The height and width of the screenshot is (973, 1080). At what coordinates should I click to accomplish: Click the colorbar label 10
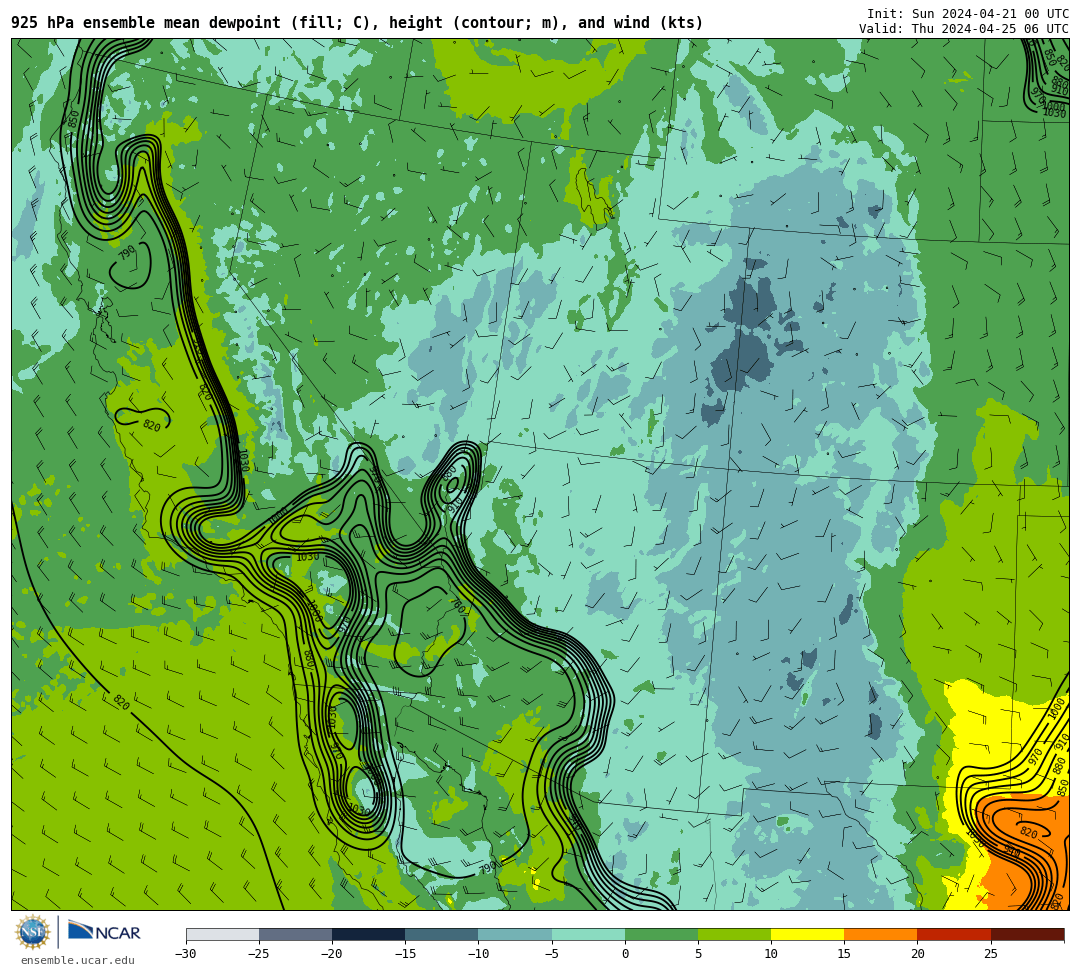[x=771, y=954]
